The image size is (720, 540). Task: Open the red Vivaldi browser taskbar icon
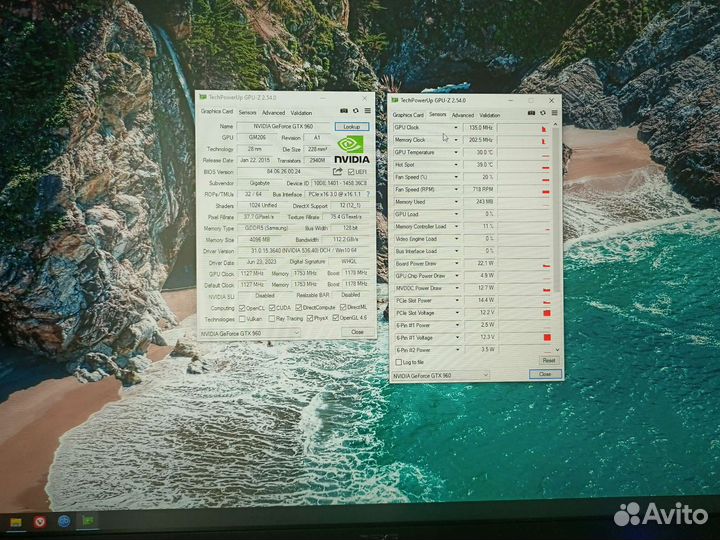tap(40, 522)
